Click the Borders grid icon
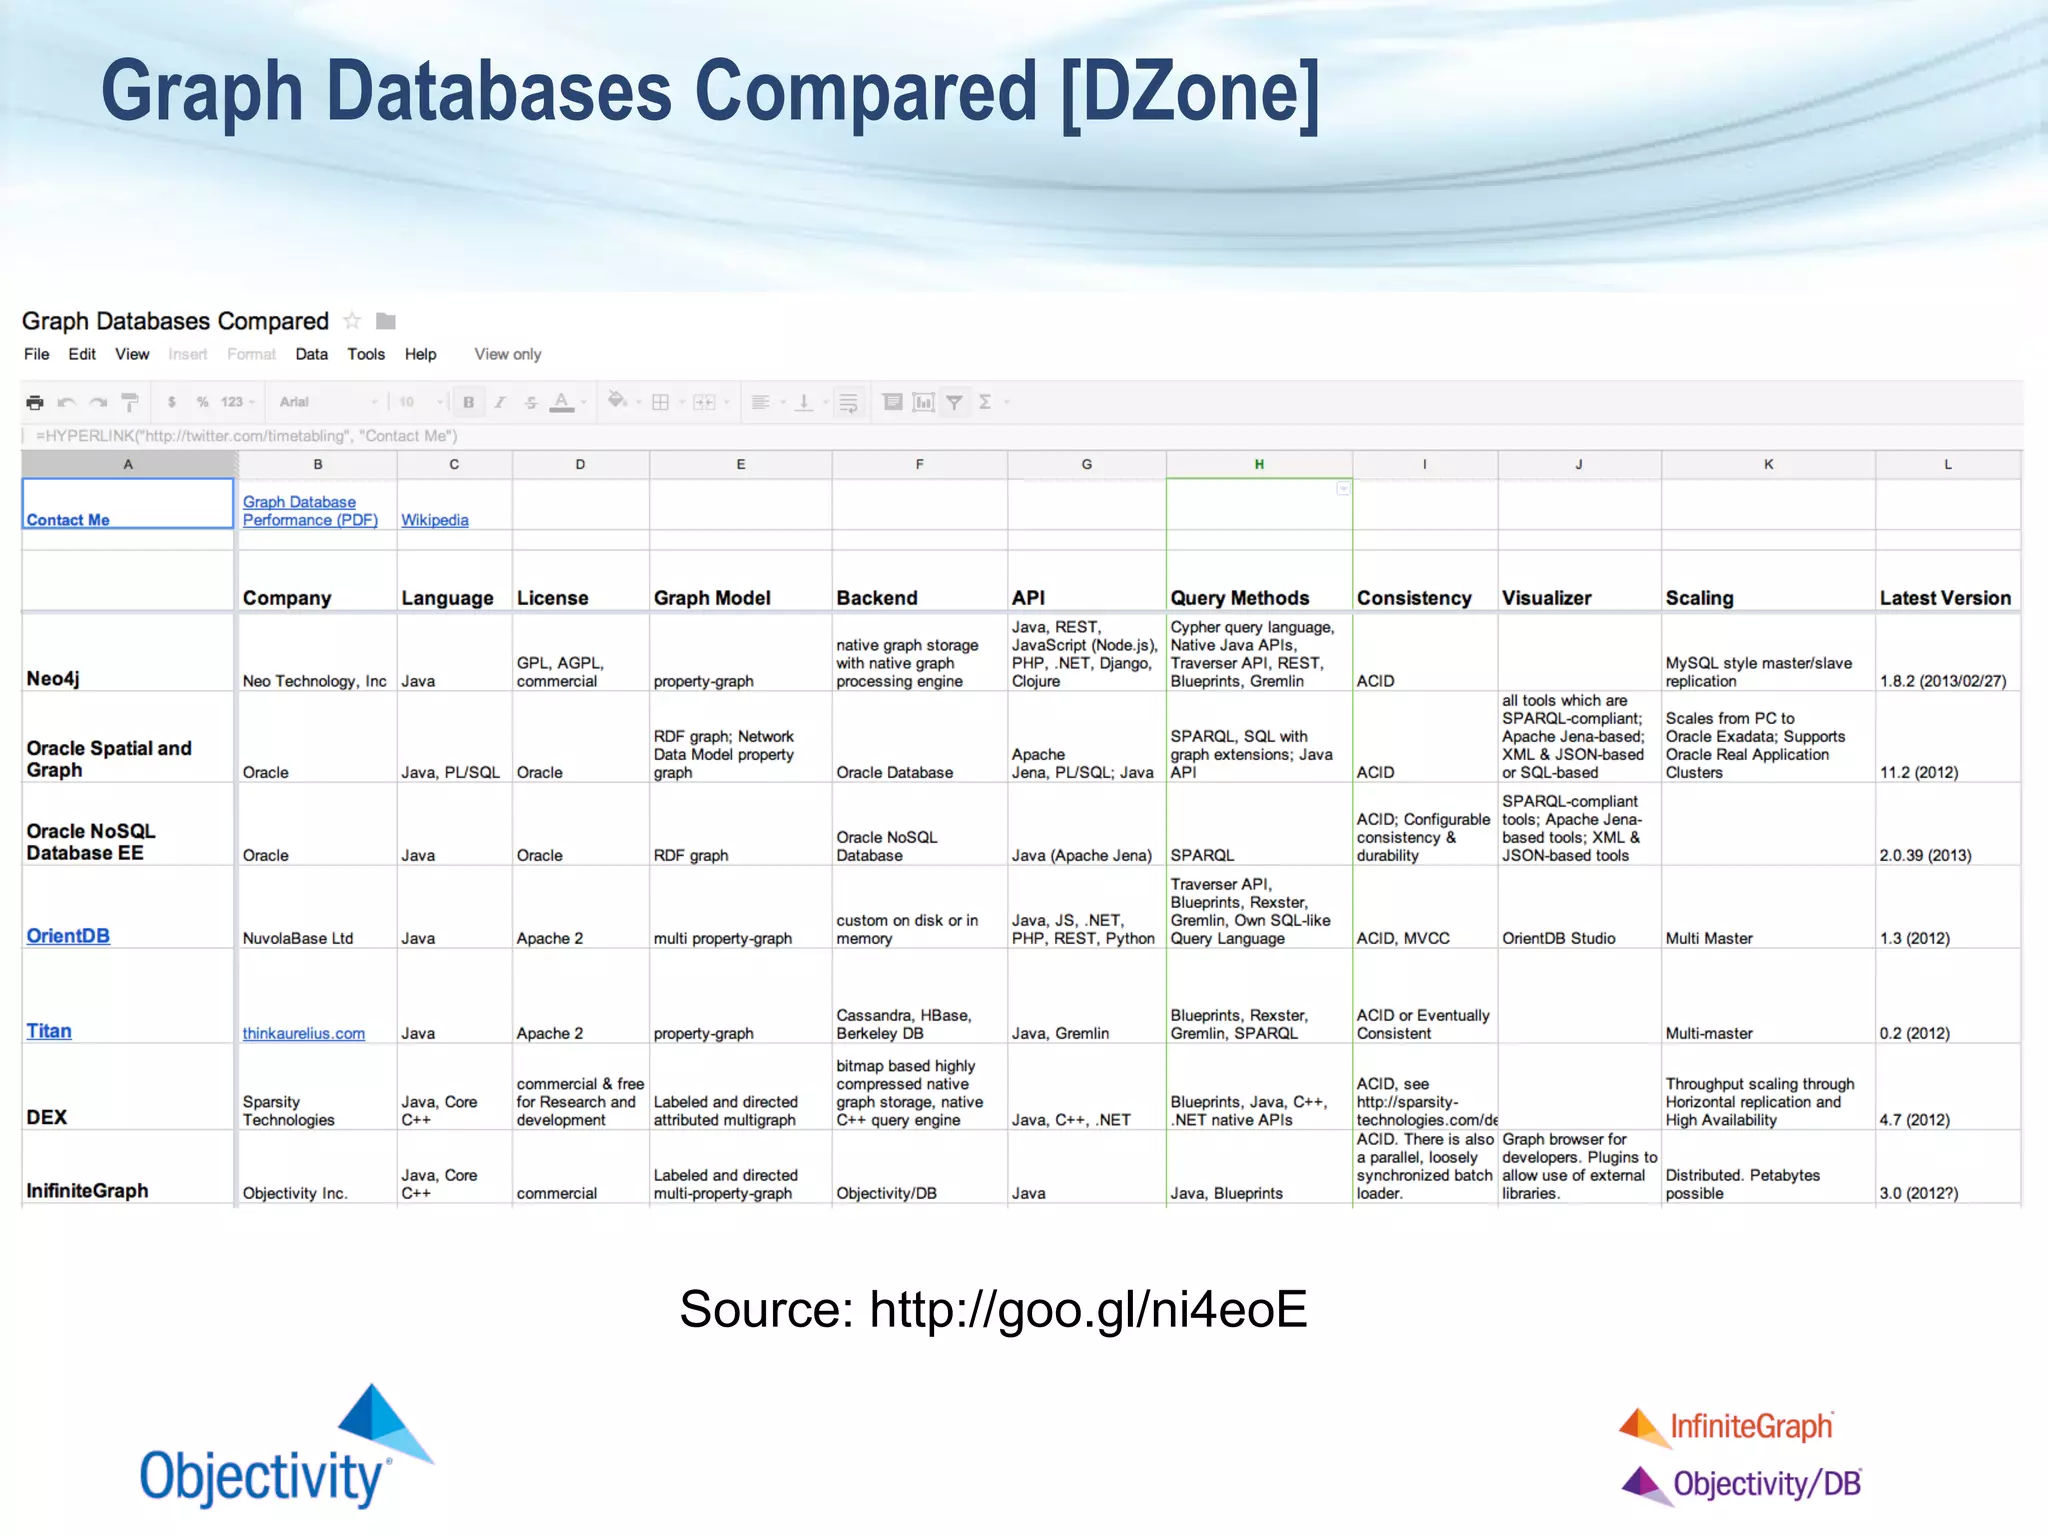Image resolution: width=2048 pixels, height=1536 pixels. click(660, 402)
